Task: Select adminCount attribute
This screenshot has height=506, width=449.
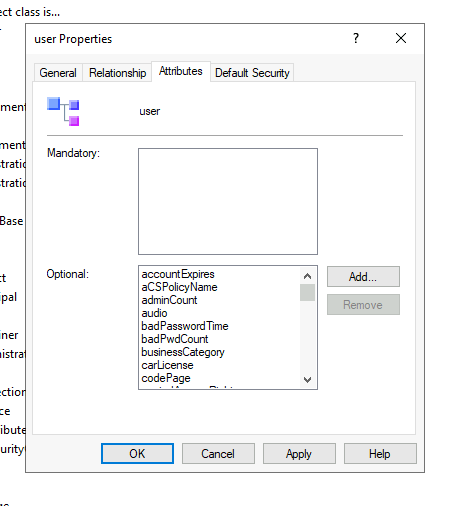Action: [x=169, y=300]
